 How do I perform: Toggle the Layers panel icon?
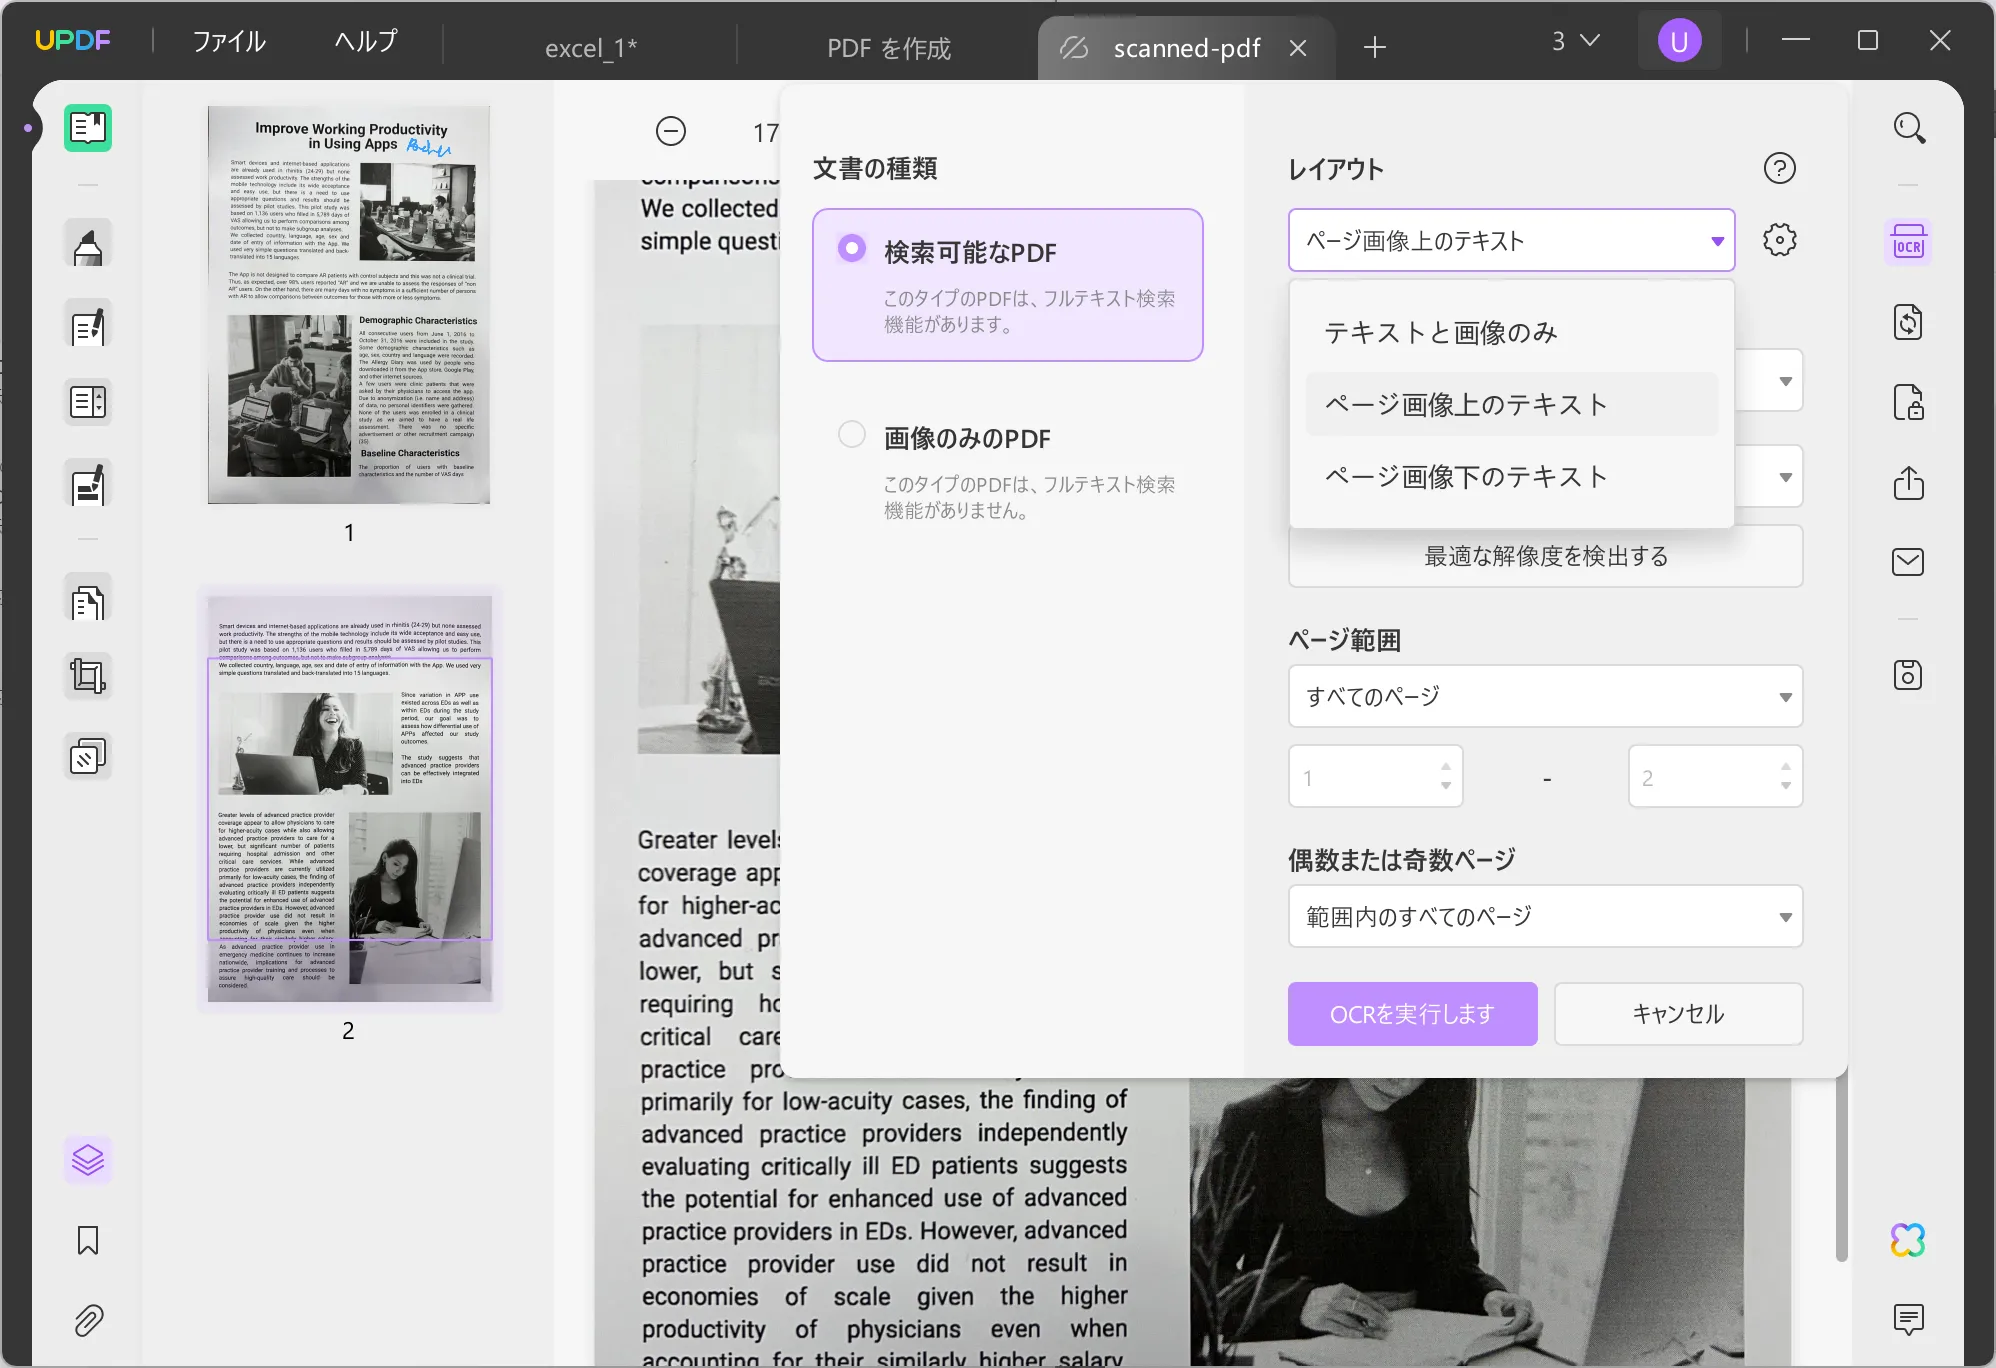tap(88, 1160)
